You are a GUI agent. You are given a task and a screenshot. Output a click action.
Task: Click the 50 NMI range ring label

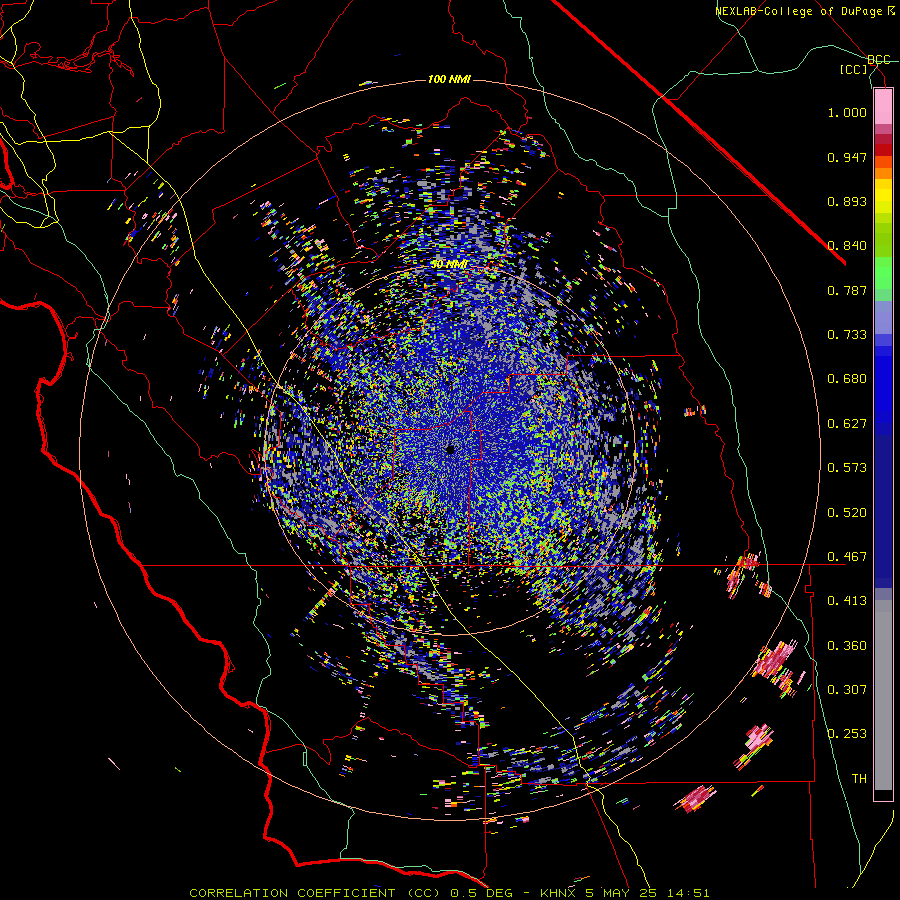(x=449, y=264)
